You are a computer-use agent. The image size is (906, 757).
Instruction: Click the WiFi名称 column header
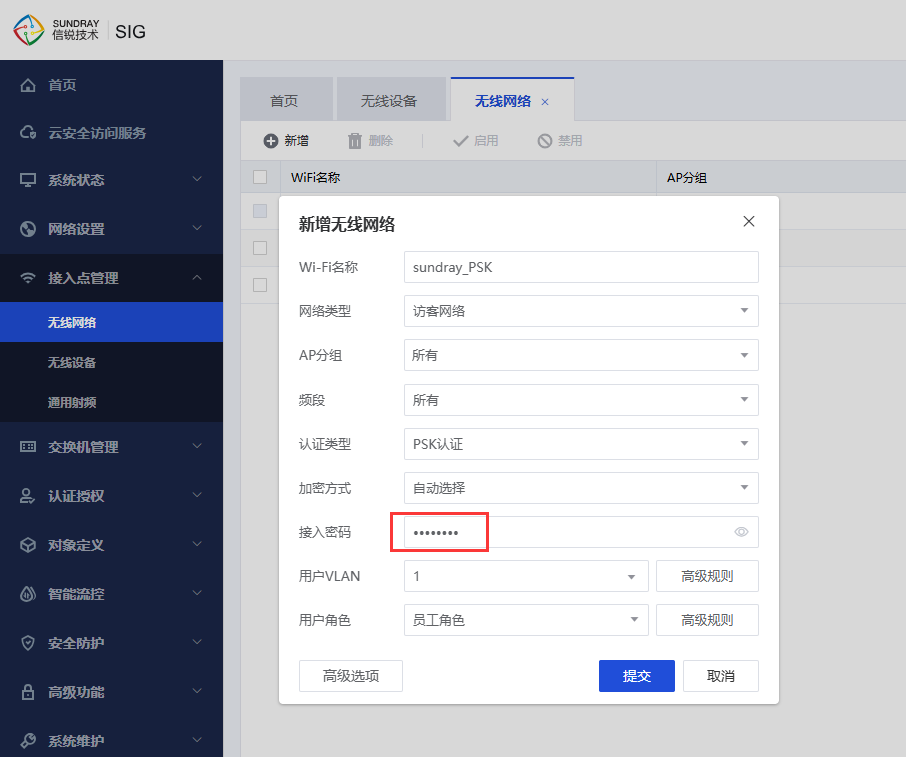(469, 177)
